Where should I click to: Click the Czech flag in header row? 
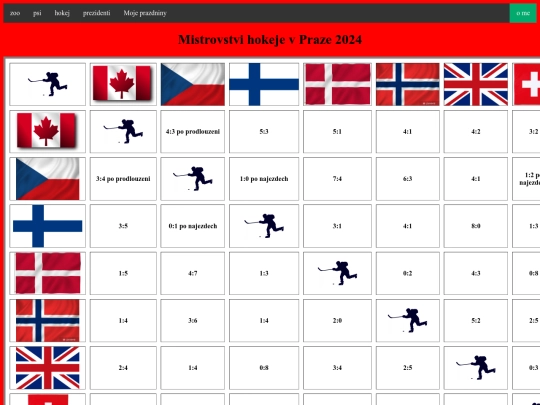(x=193, y=84)
